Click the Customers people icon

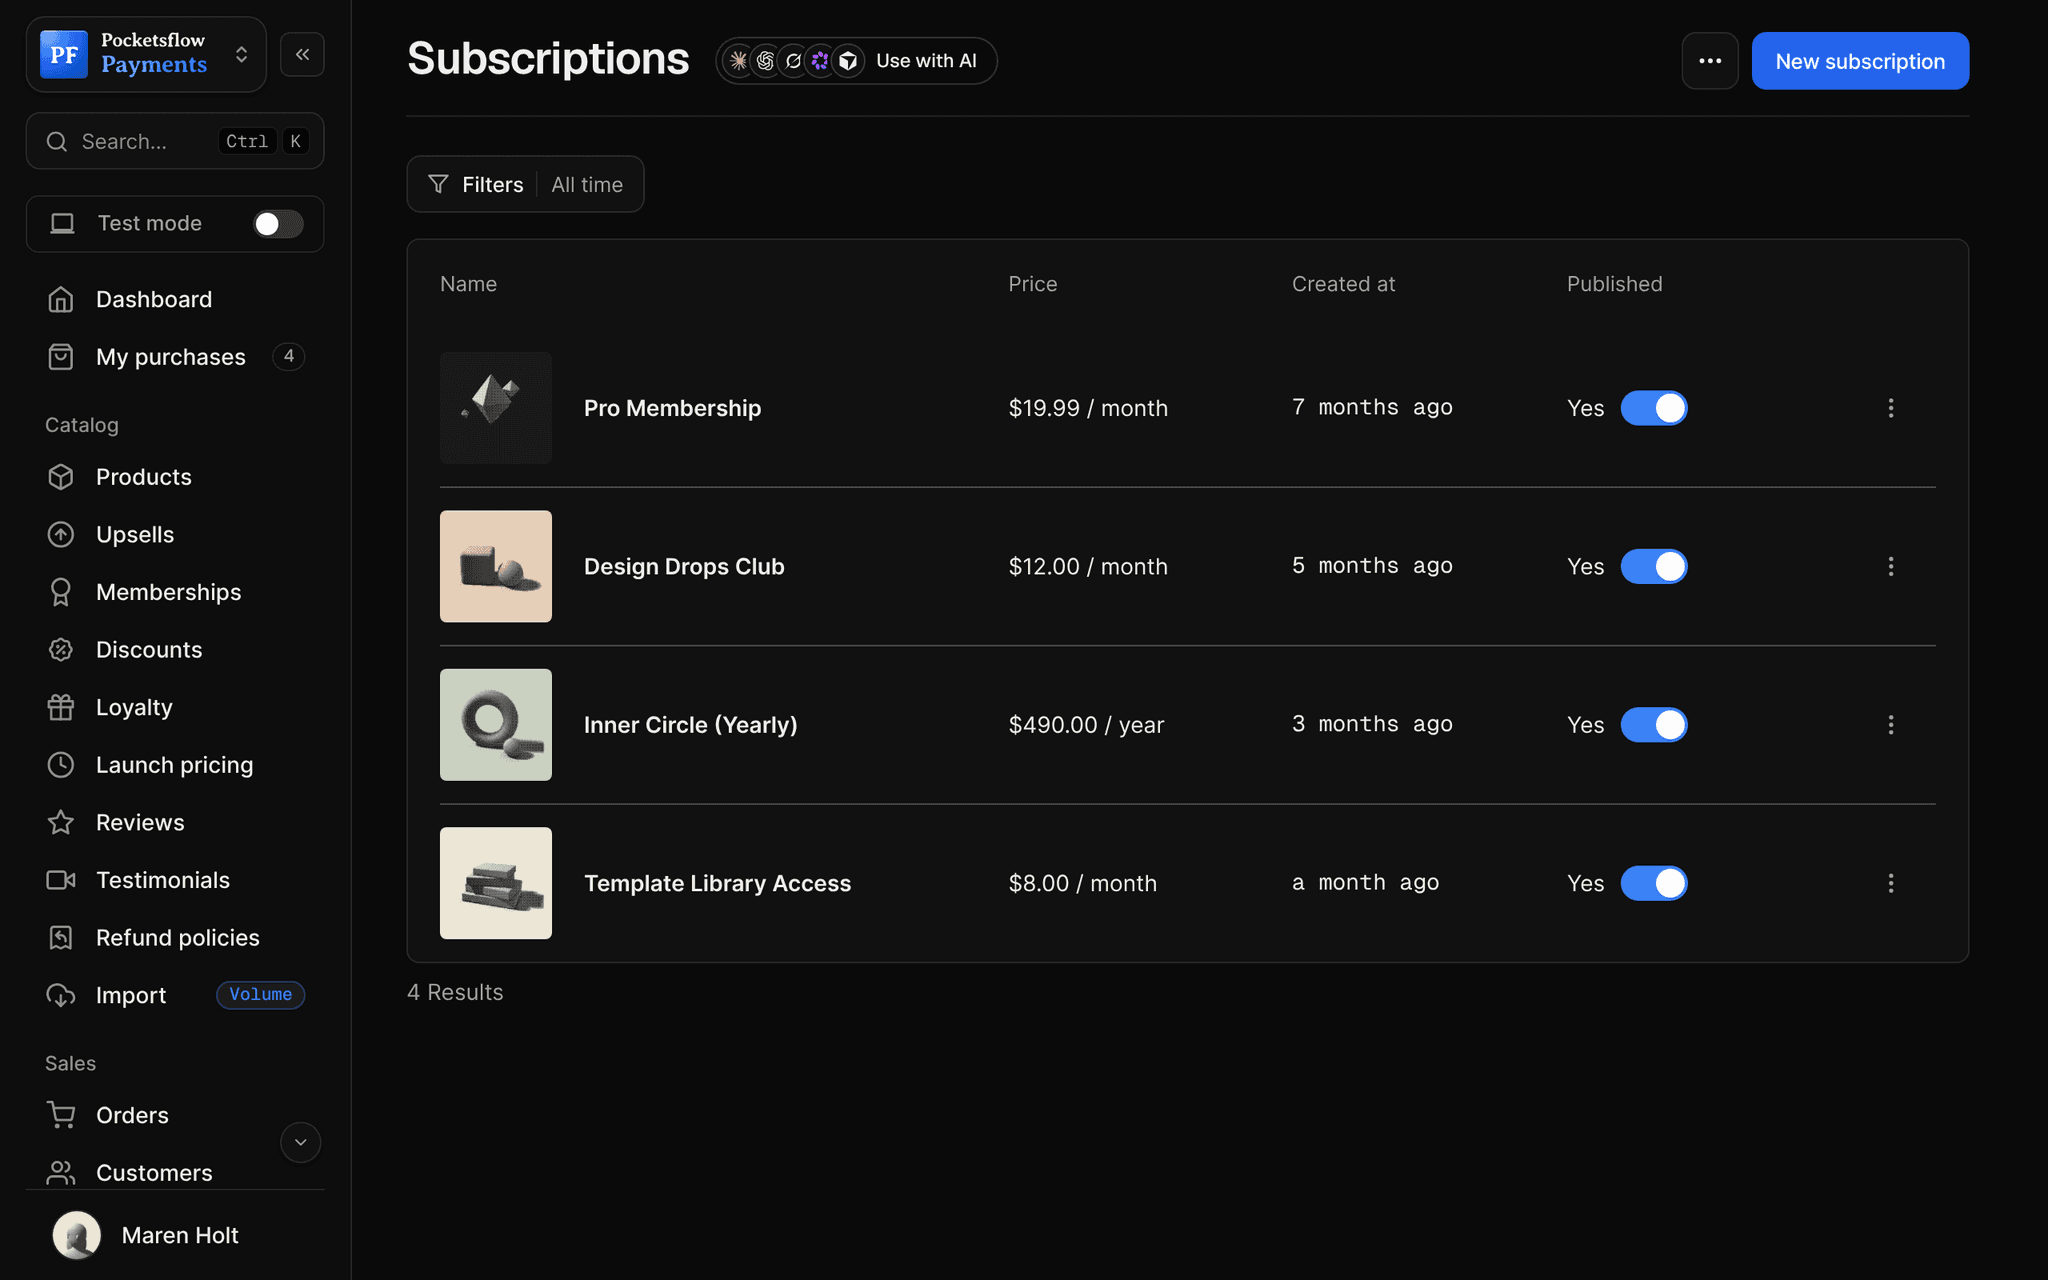(61, 1172)
